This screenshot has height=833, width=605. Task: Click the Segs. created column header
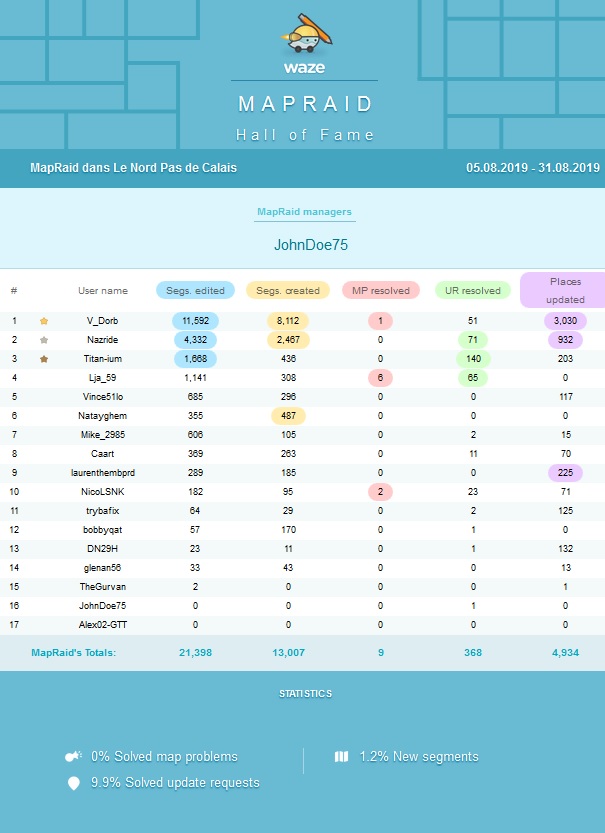[288, 291]
